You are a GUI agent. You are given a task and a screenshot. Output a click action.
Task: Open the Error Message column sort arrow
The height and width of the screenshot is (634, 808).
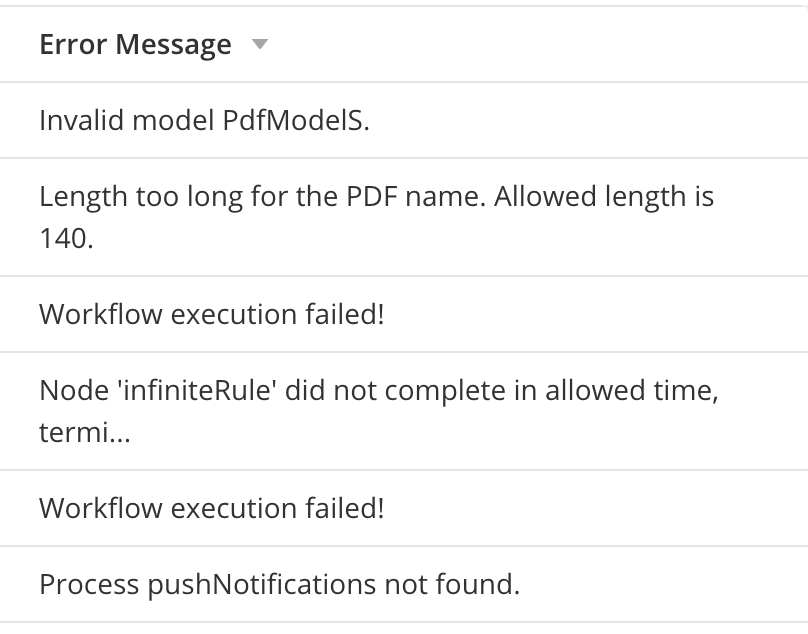pyautogui.click(x=260, y=44)
